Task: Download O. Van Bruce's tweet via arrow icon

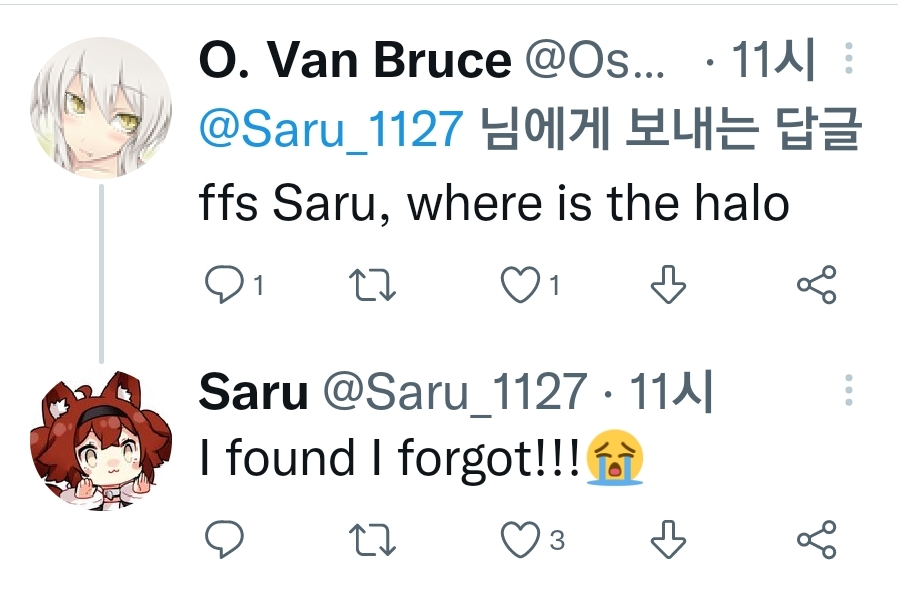Action: pyautogui.click(x=668, y=286)
